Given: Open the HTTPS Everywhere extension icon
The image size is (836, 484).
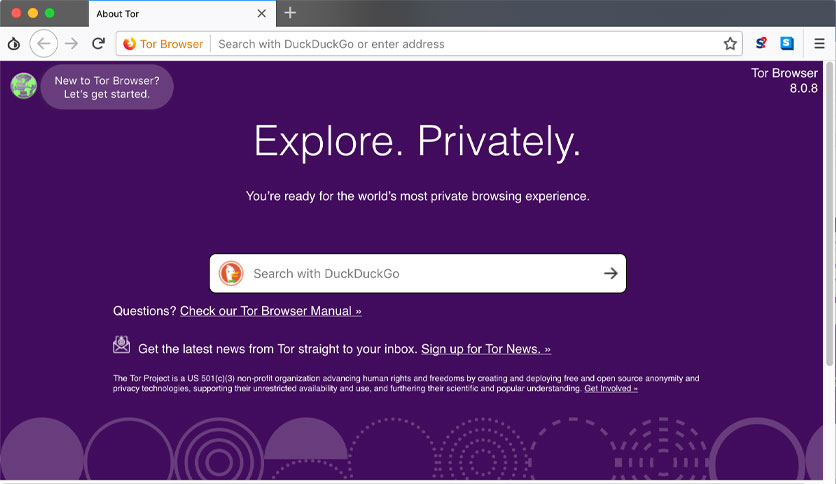Looking at the screenshot, I should pos(787,43).
